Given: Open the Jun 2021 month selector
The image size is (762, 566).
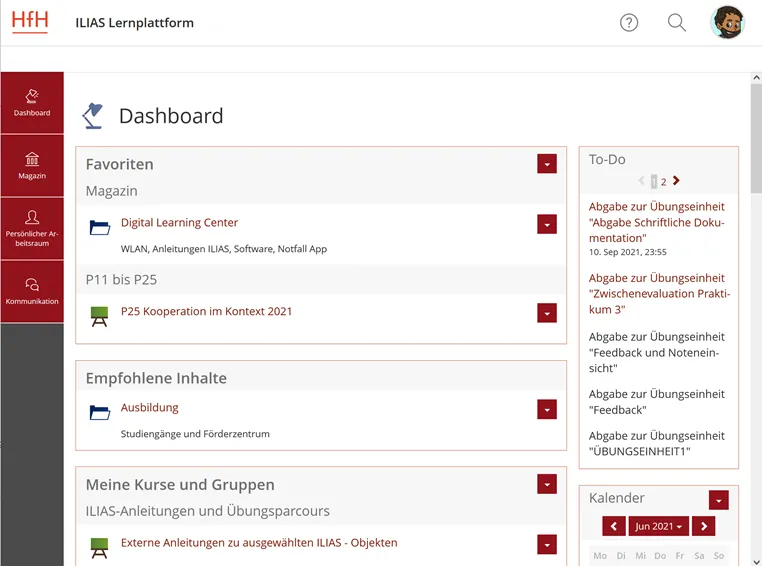Looking at the screenshot, I should (x=659, y=526).
